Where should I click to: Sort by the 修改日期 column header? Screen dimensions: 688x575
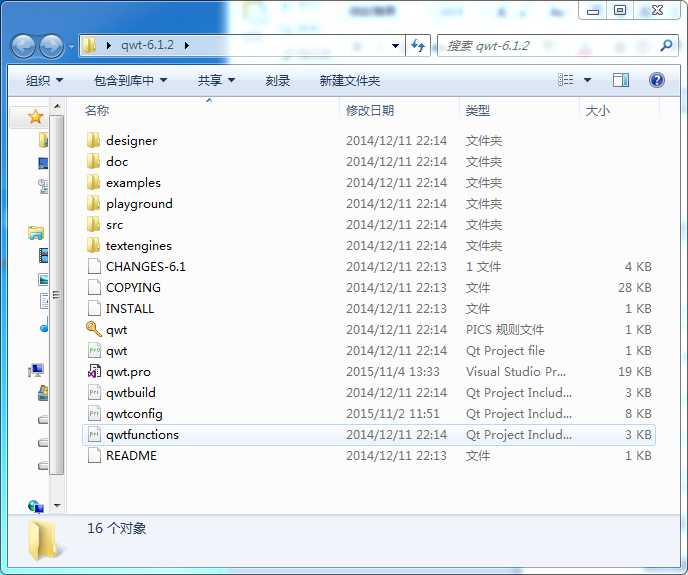[x=370, y=111]
